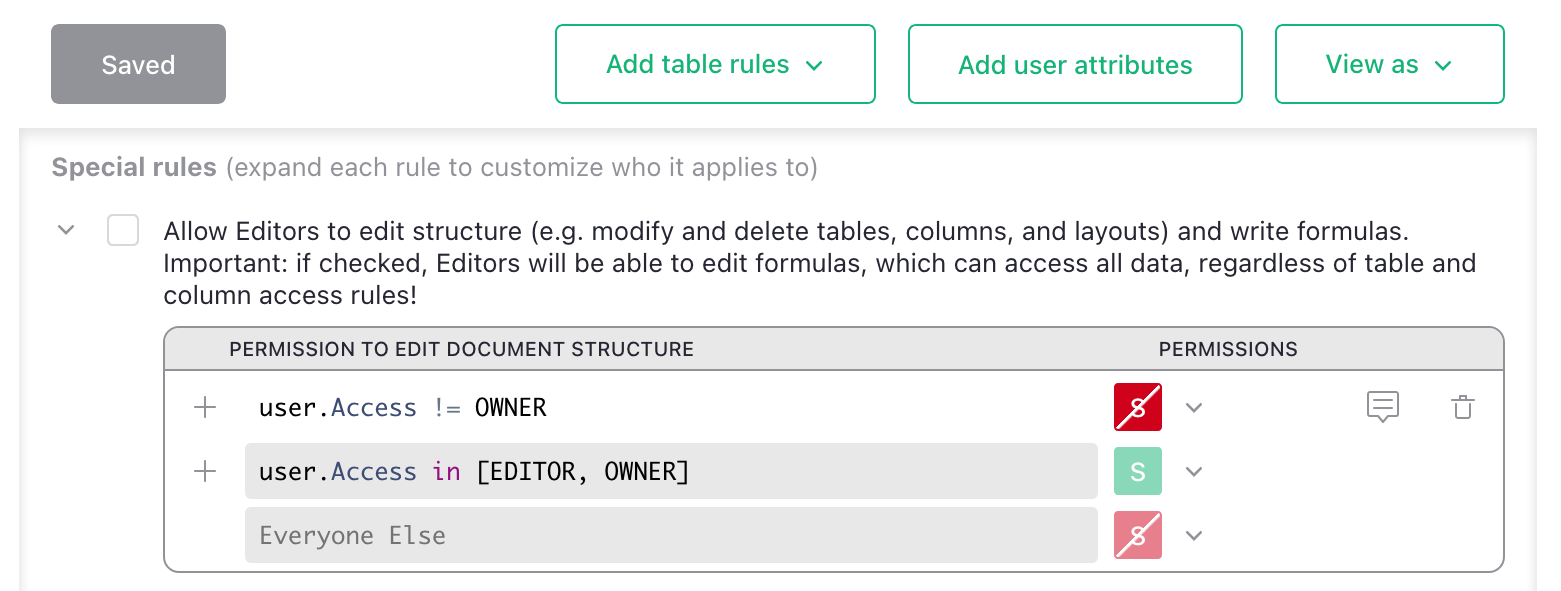The height and width of the screenshot is (591, 1561).
Task: Click the Permission to Edit Document Structure header
Action: click(461, 349)
